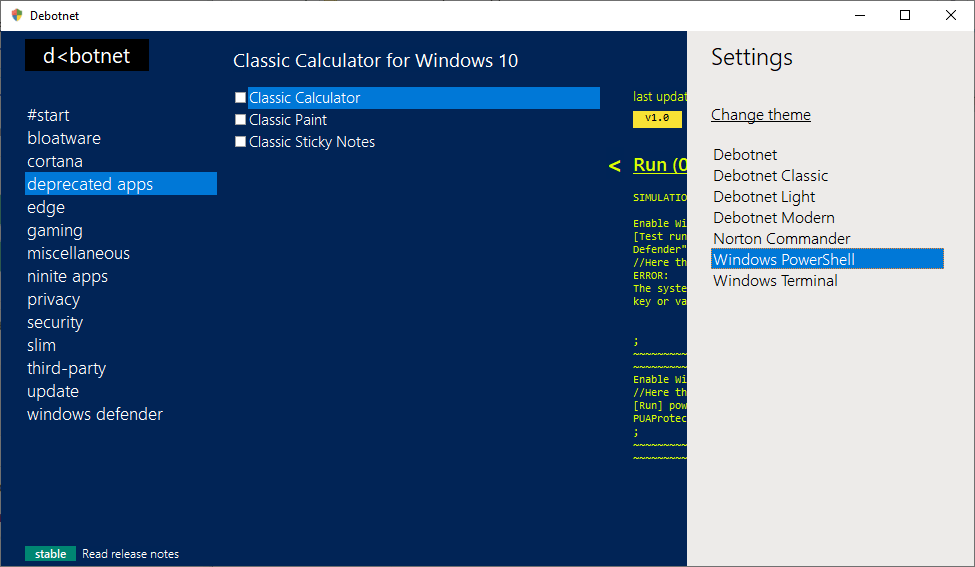Choose the Debotnet Light theme

coord(764,197)
